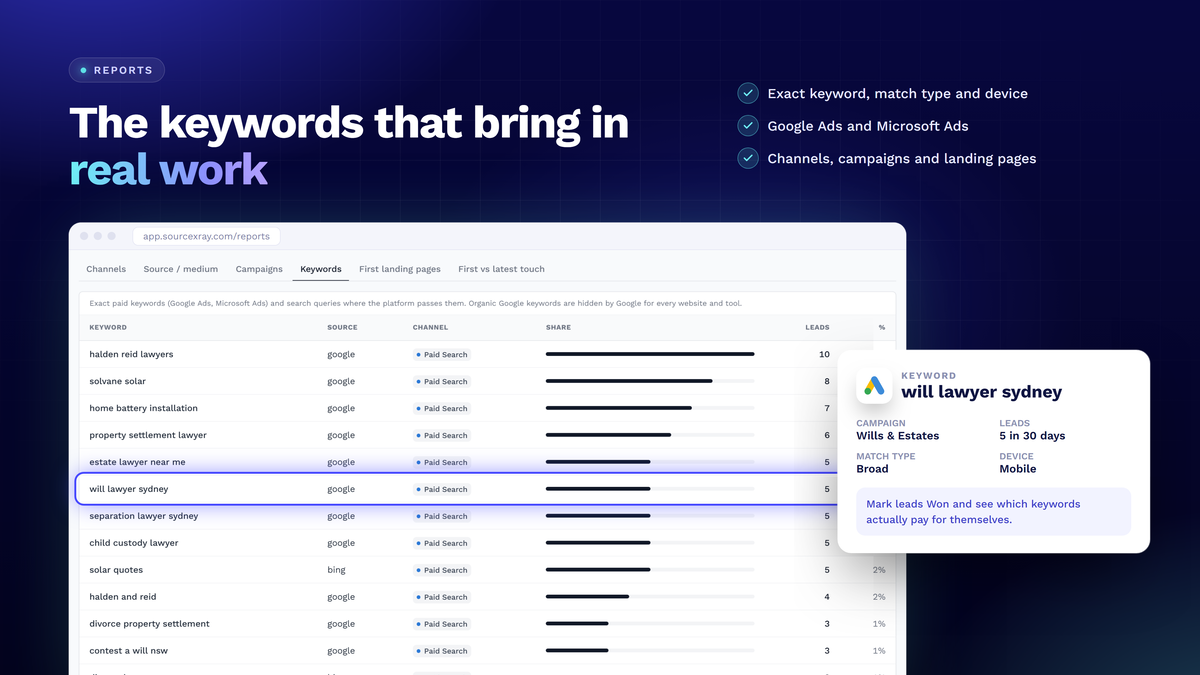Image resolution: width=1200 pixels, height=675 pixels.
Task: Sort by the SOURCE column header
Action: (342, 327)
